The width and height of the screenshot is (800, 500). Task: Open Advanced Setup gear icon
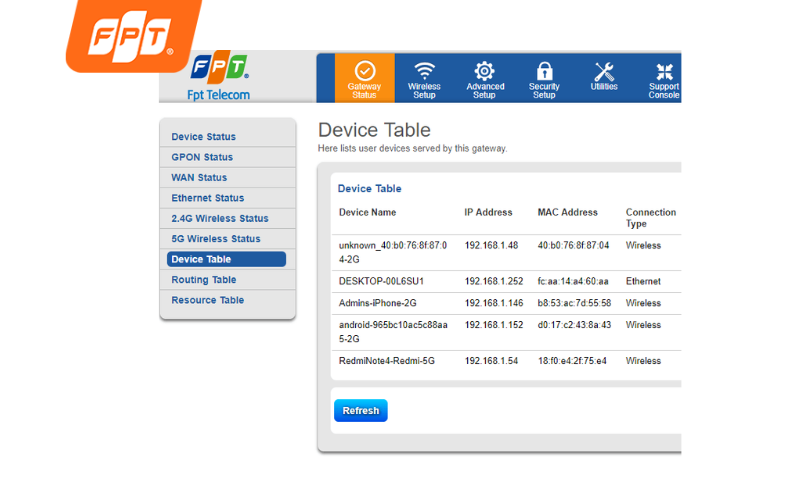tap(484, 71)
